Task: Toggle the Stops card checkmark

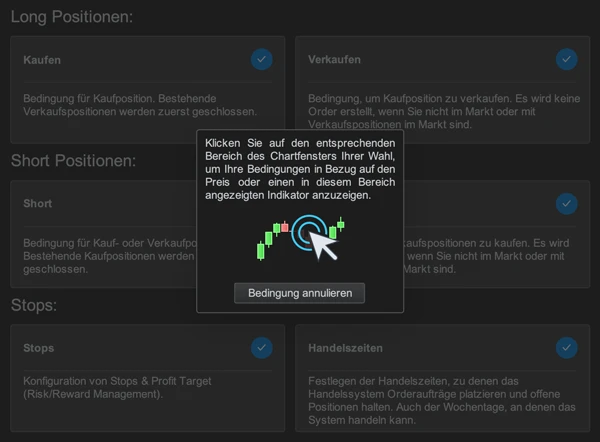Action: 261,348
